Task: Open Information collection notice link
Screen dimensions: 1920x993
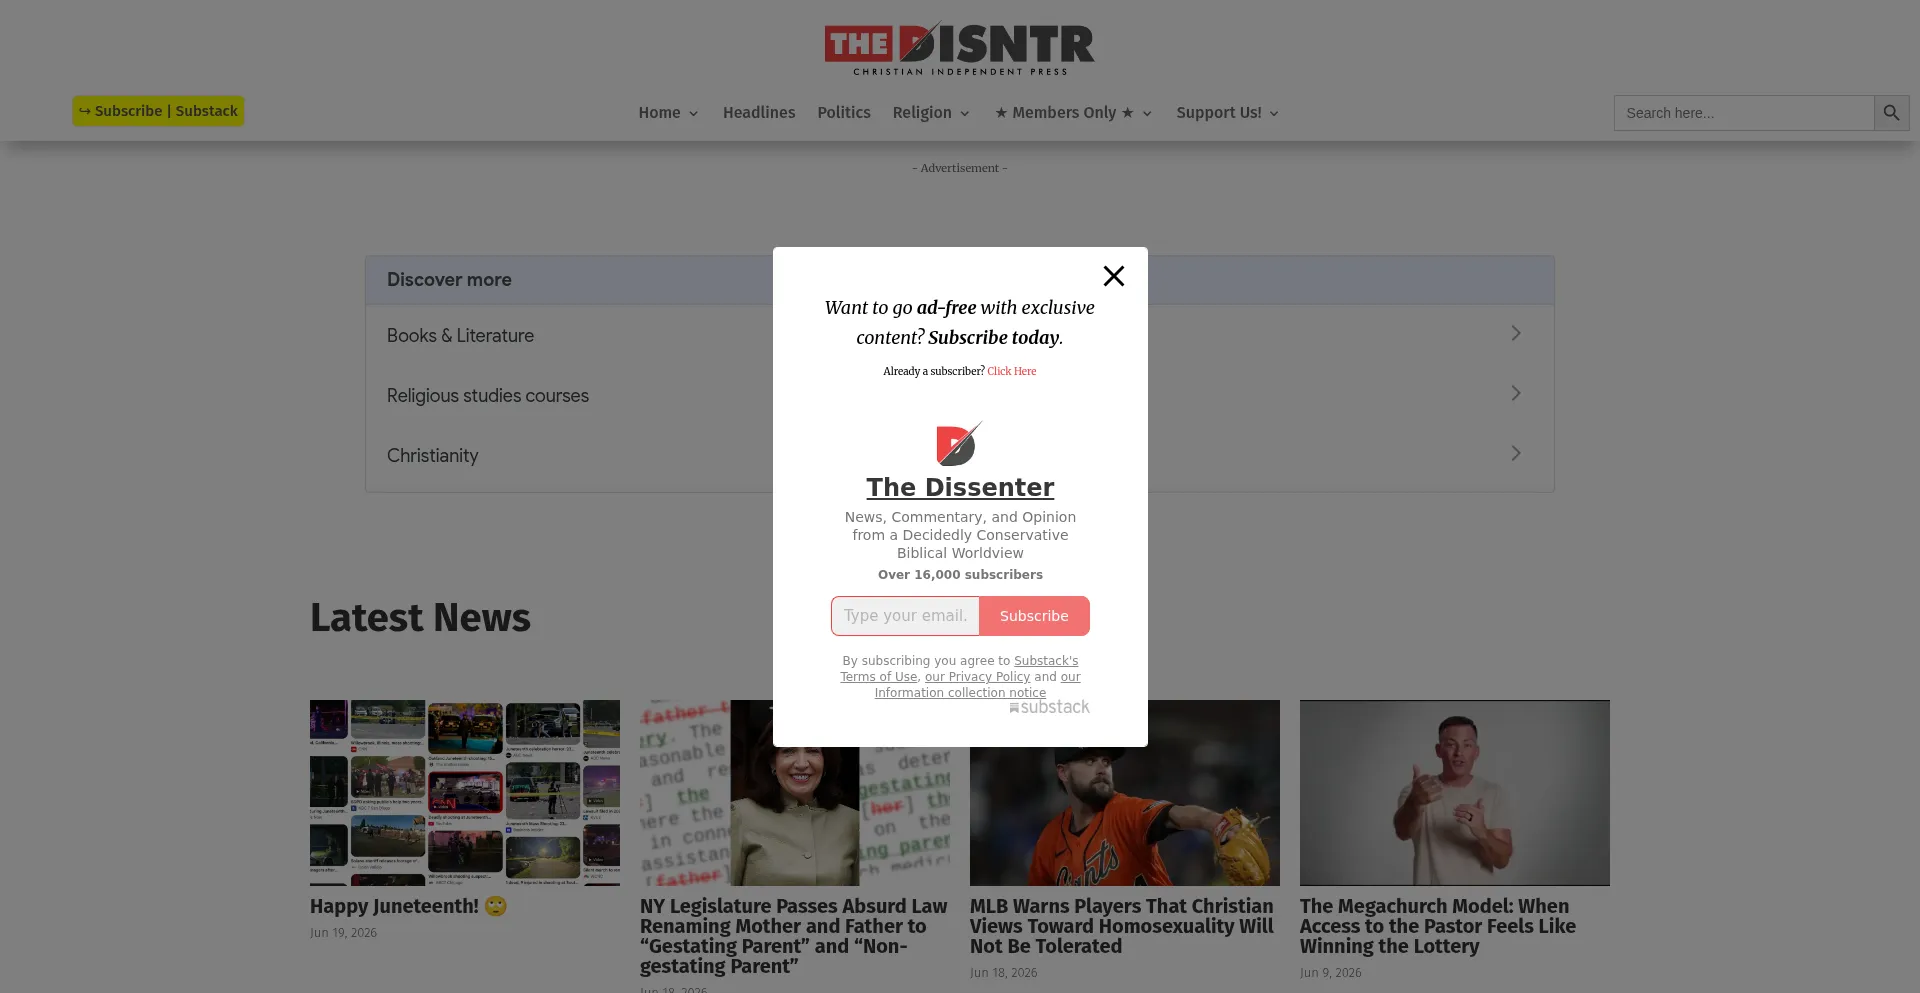Action: [x=960, y=693]
